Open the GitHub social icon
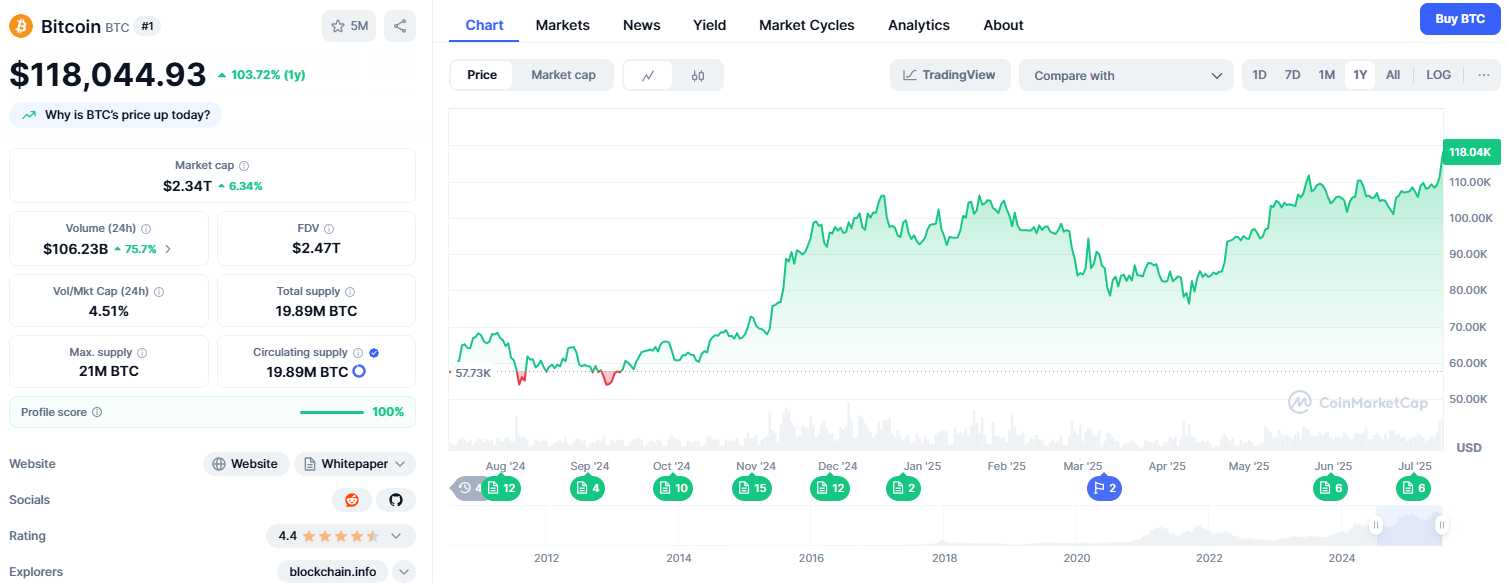The width and height of the screenshot is (1507, 583). tap(396, 500)
